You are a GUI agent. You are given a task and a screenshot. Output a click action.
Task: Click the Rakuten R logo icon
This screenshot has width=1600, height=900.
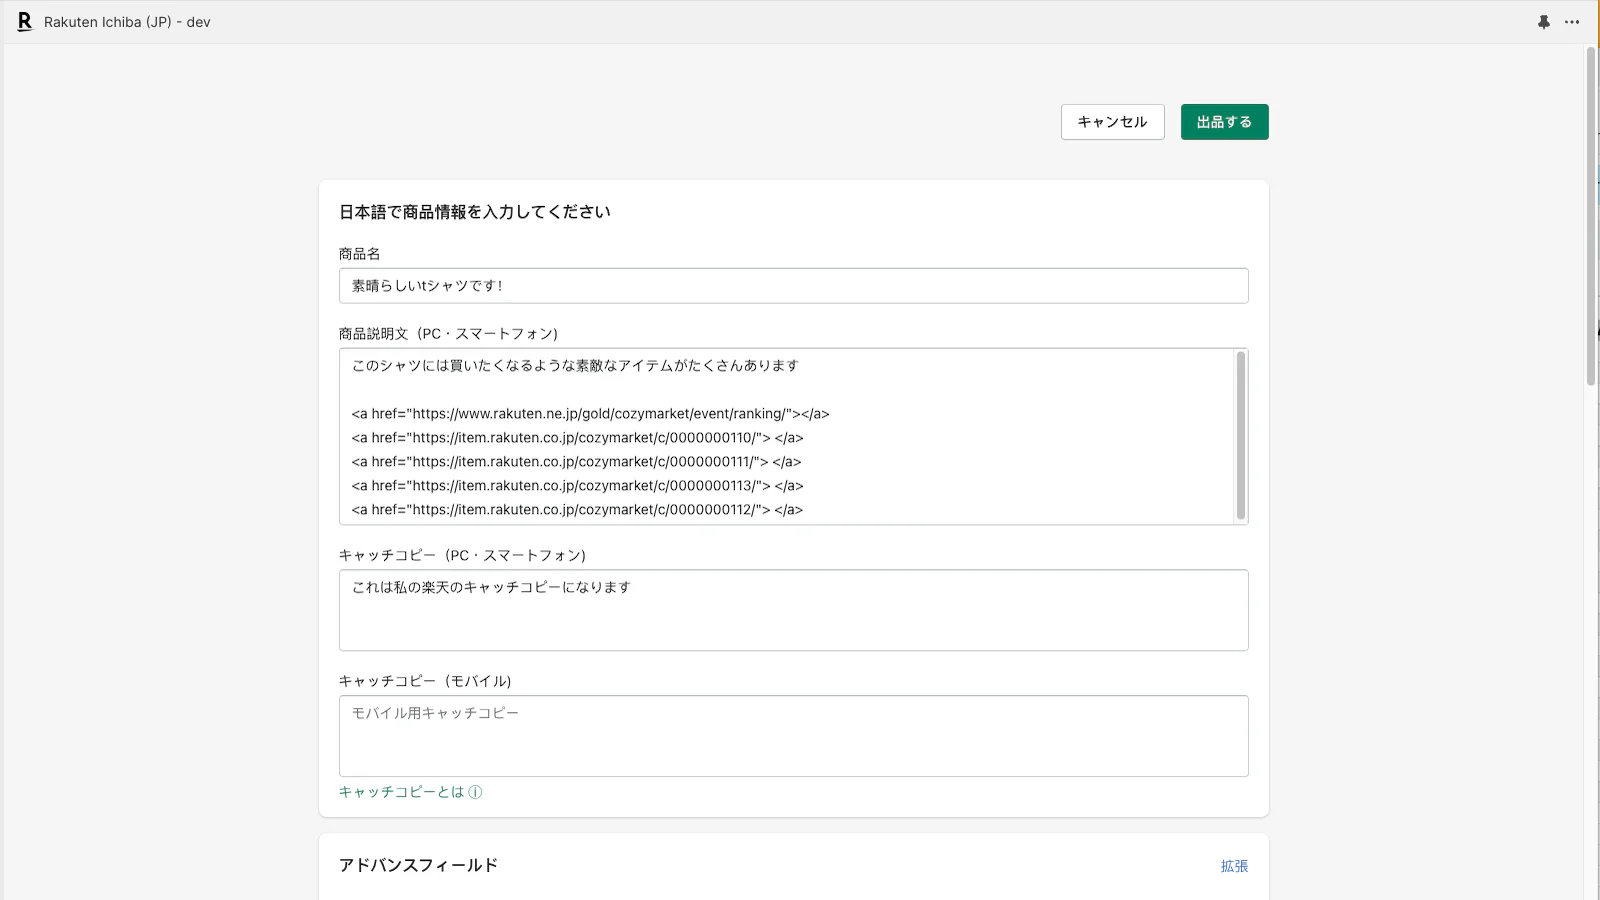[x=25, y=21]
